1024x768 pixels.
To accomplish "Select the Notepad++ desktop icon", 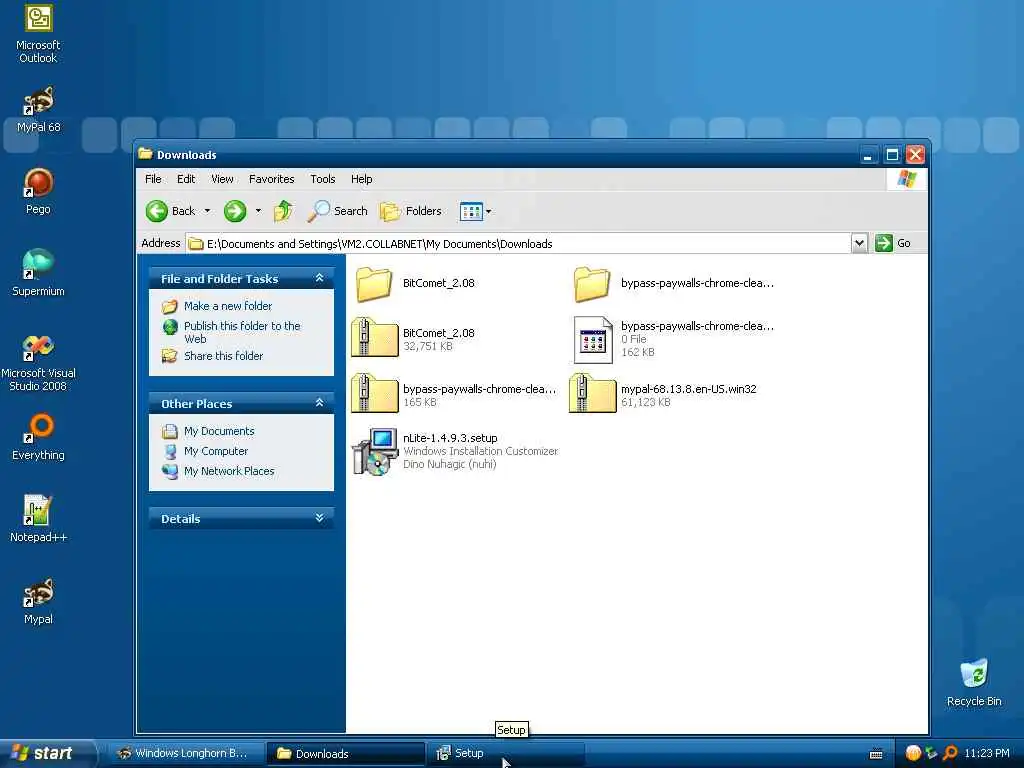I will (38, 519).
